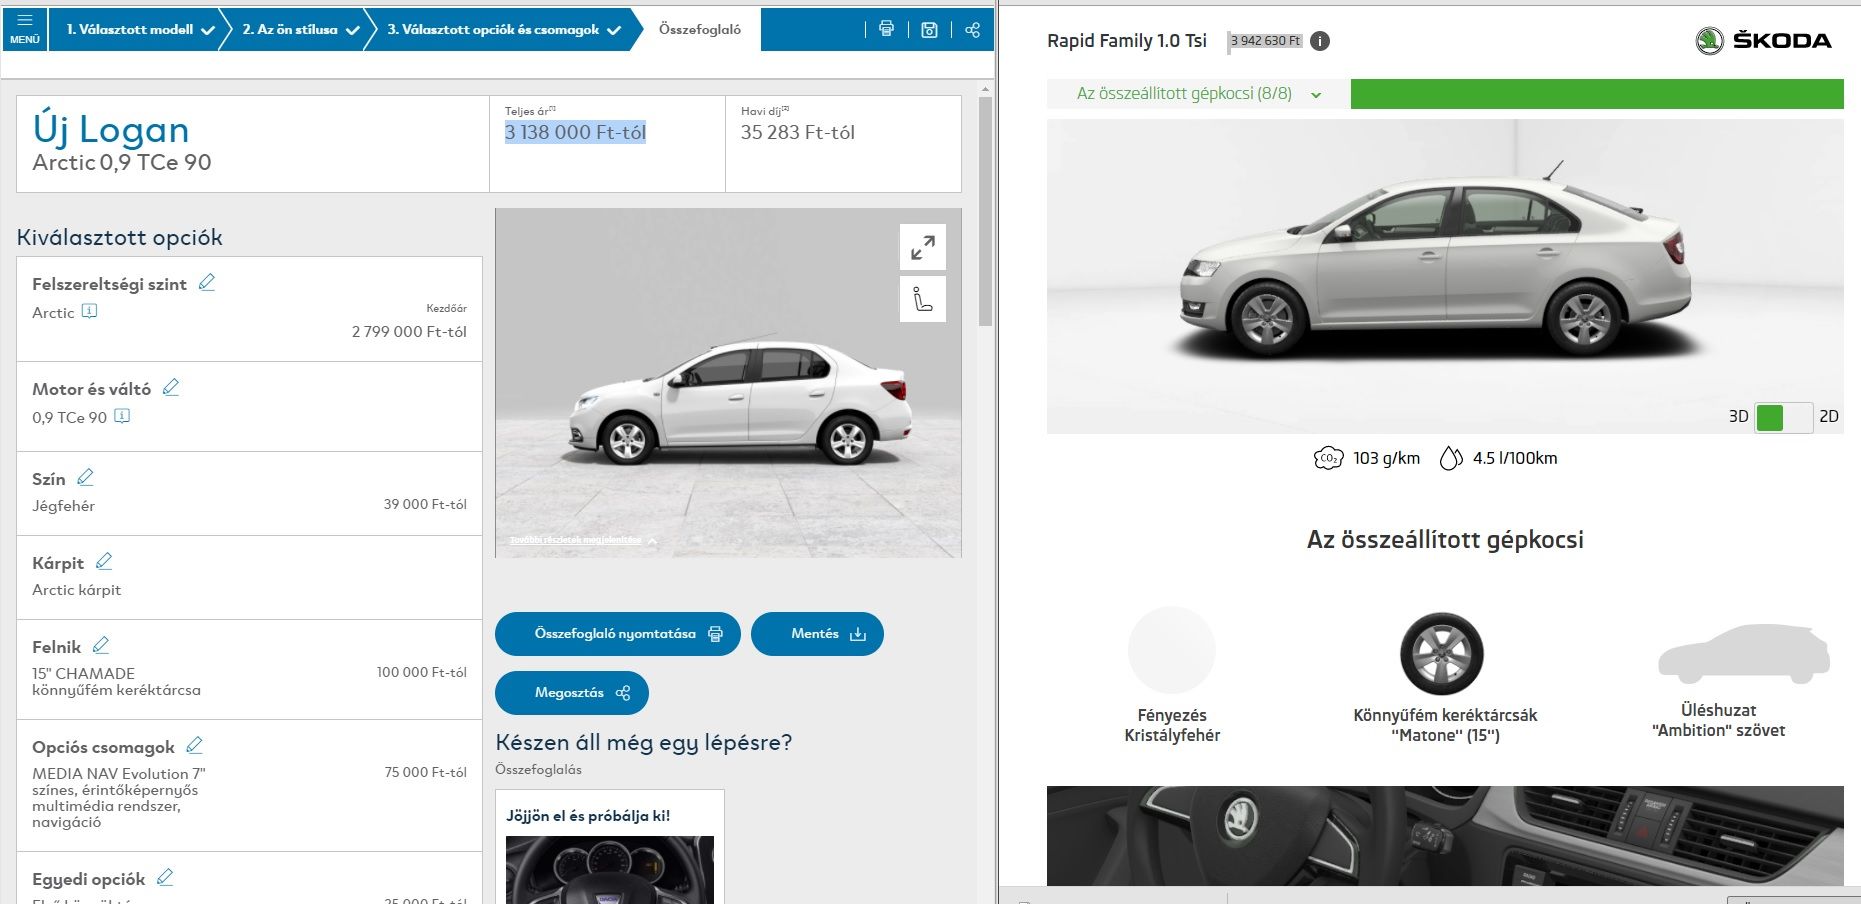Edit Egyedi opciók with pencil icon
1861x904 pixels.
[165, 877]
